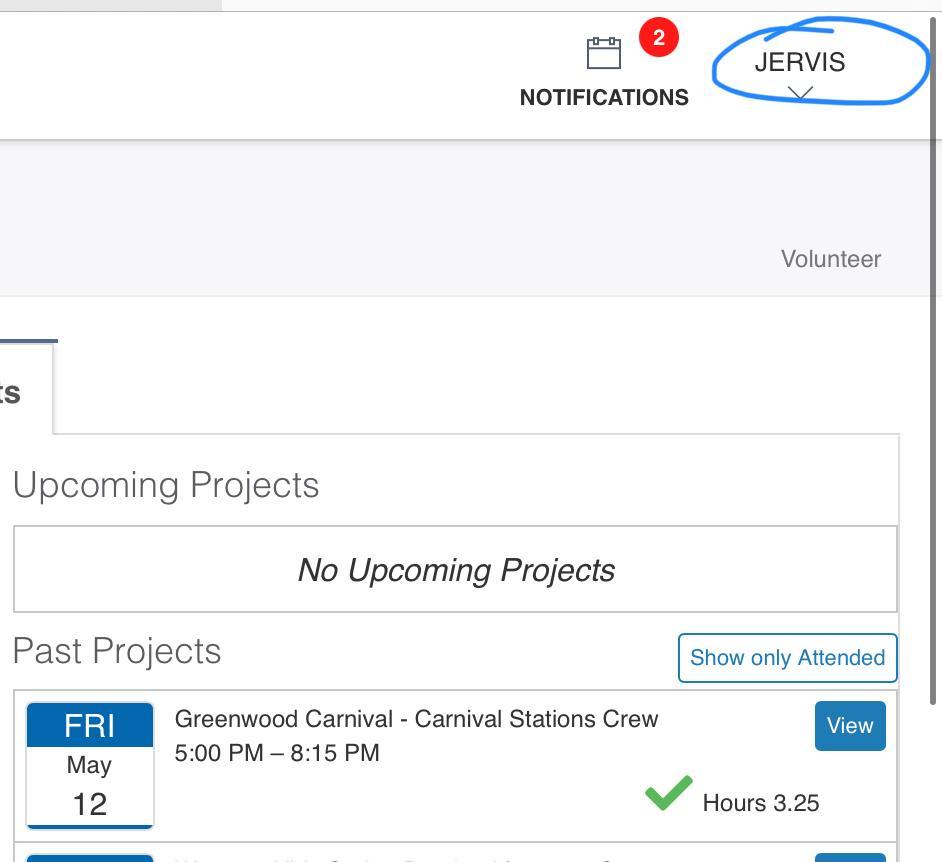Open the JERVIS user menu

click(799, 62)
